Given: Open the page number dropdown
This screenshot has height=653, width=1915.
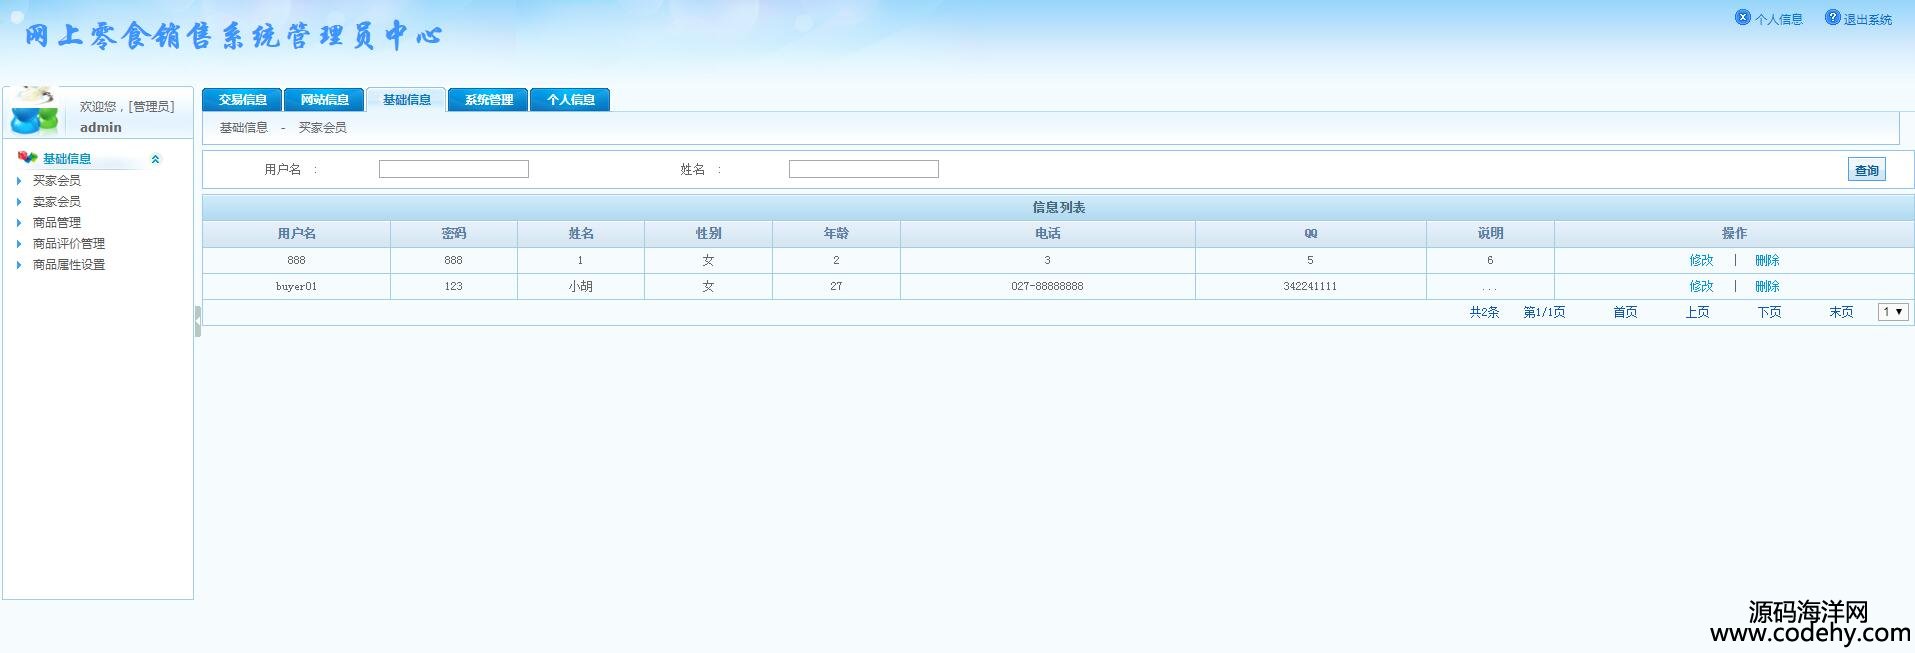Looking at the screenshot, I should (1892, 312).
